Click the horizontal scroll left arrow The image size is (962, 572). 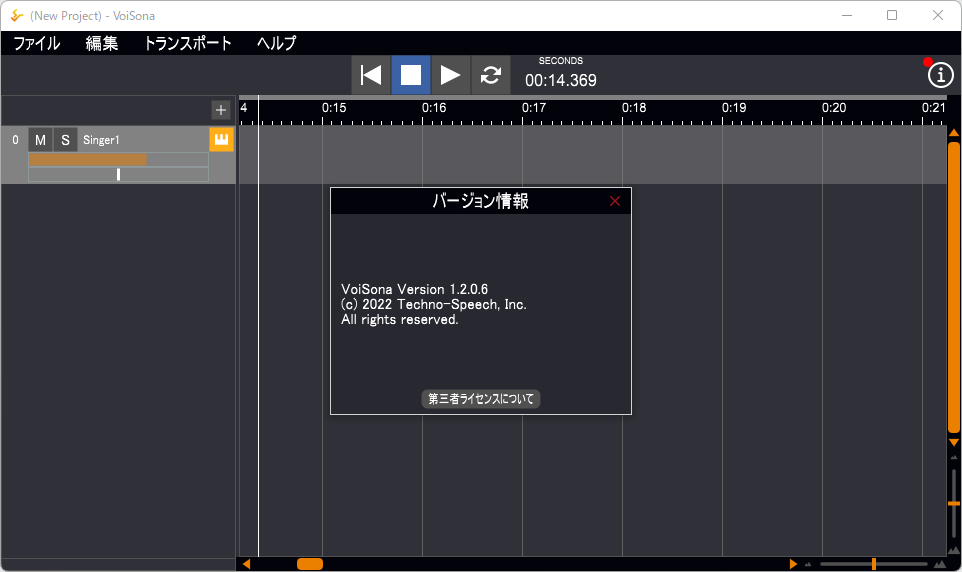coord(246,564)
